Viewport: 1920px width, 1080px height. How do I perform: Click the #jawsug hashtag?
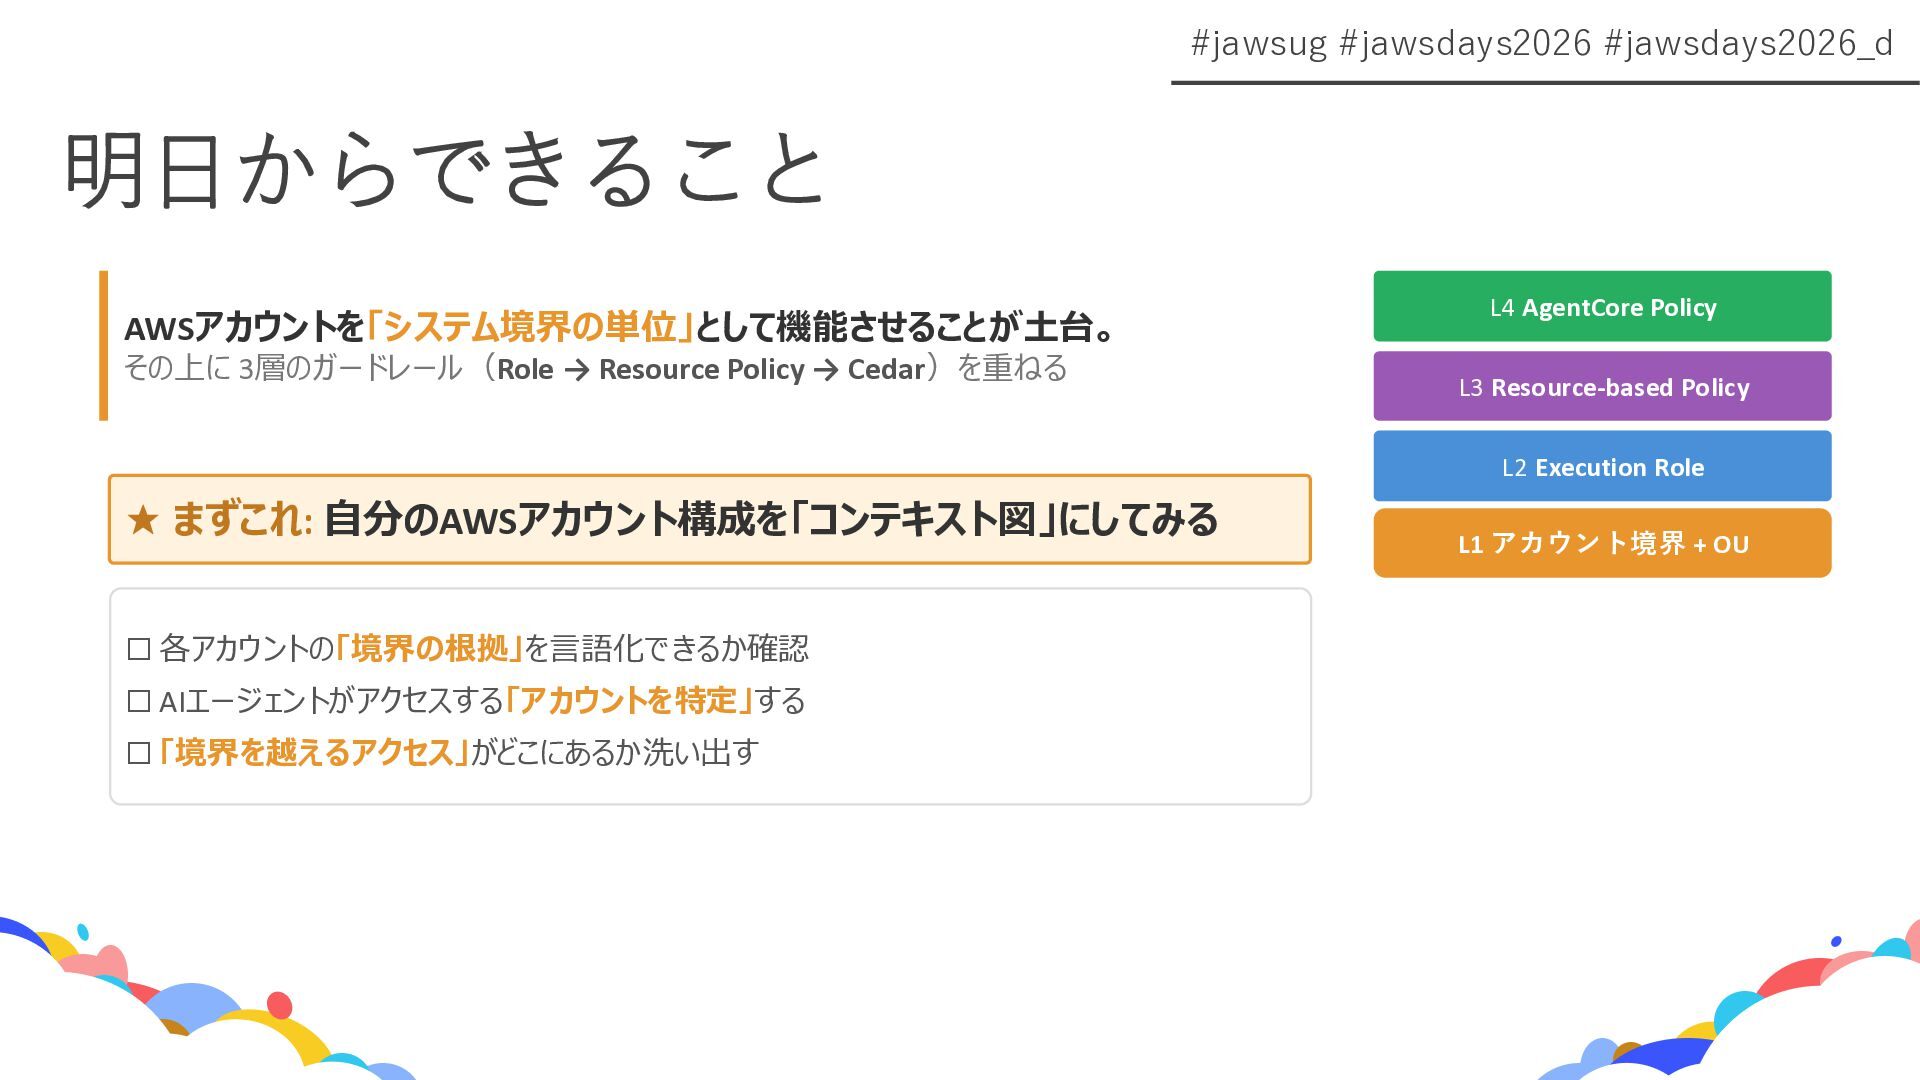(x=1258, y=44)
